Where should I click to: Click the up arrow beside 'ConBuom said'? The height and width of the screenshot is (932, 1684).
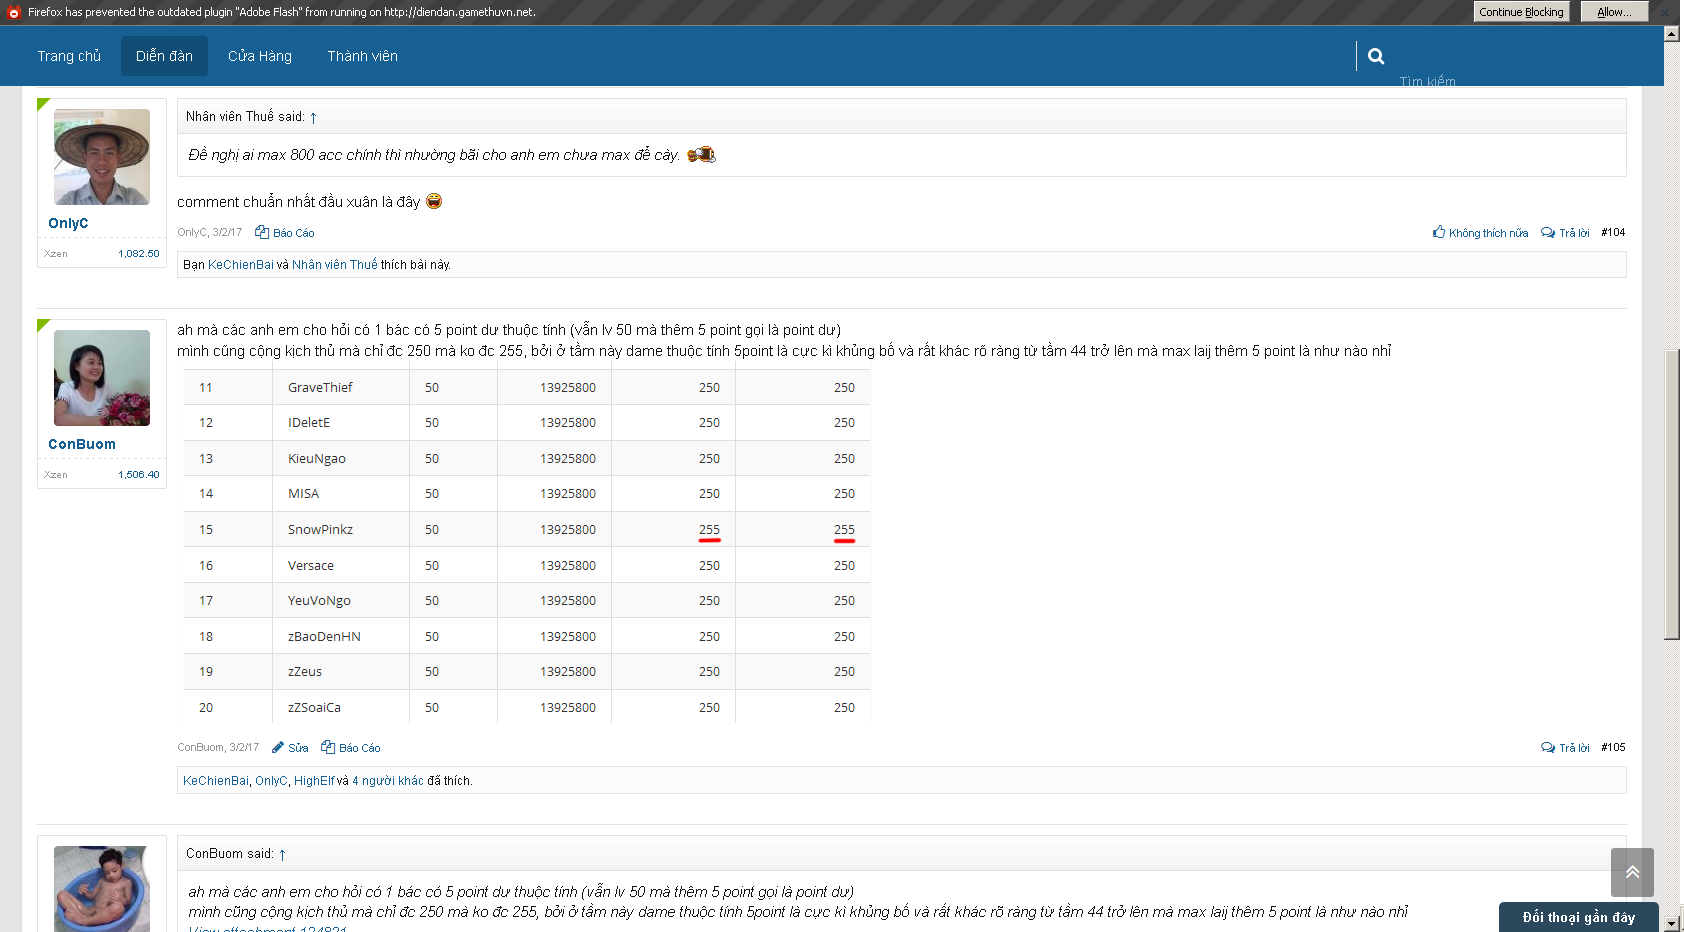(x=282, y=855)
